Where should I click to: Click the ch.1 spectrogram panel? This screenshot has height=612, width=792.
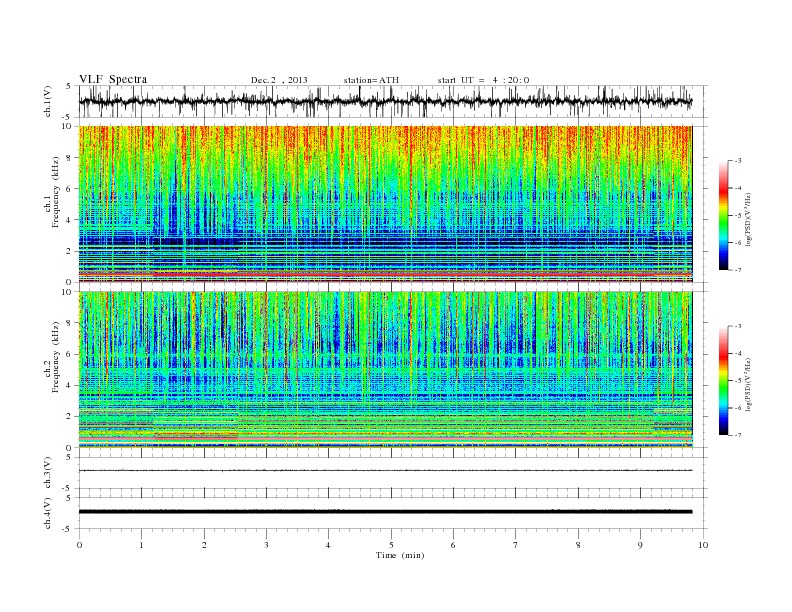click(385, 204)
